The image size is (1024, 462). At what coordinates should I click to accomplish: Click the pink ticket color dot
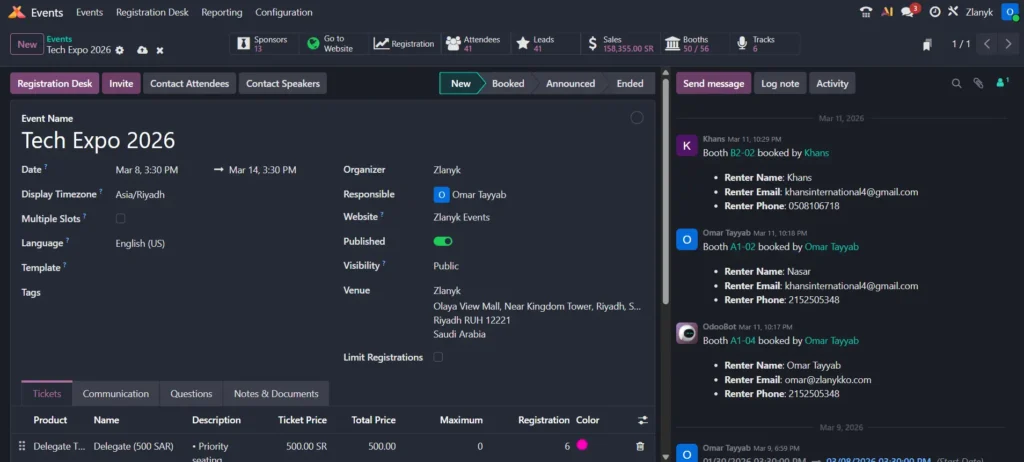[x=582, y=445]
